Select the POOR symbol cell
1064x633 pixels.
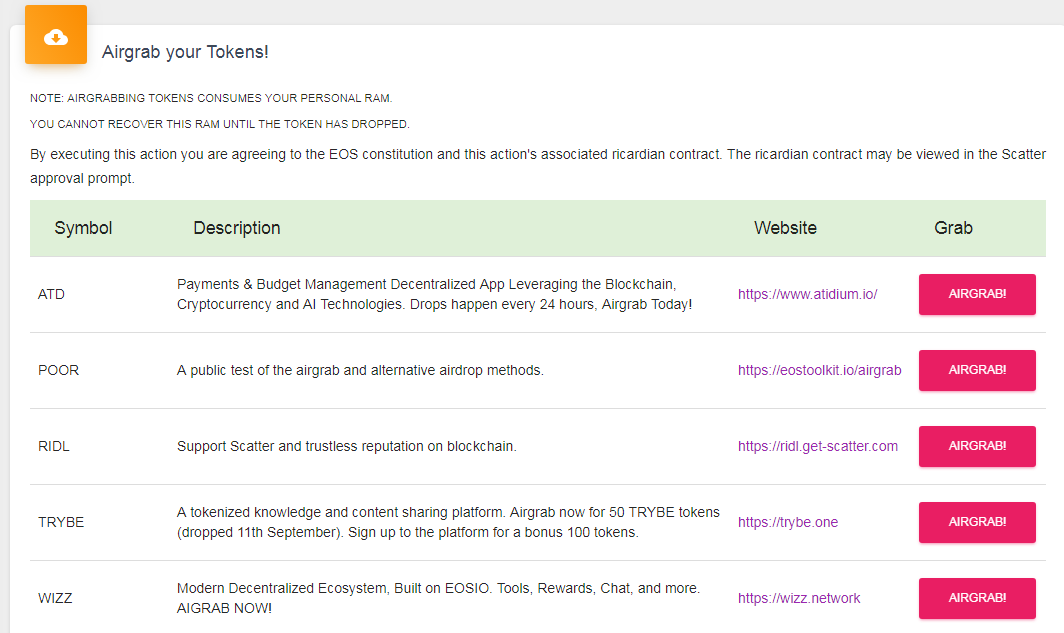(58, 370)
